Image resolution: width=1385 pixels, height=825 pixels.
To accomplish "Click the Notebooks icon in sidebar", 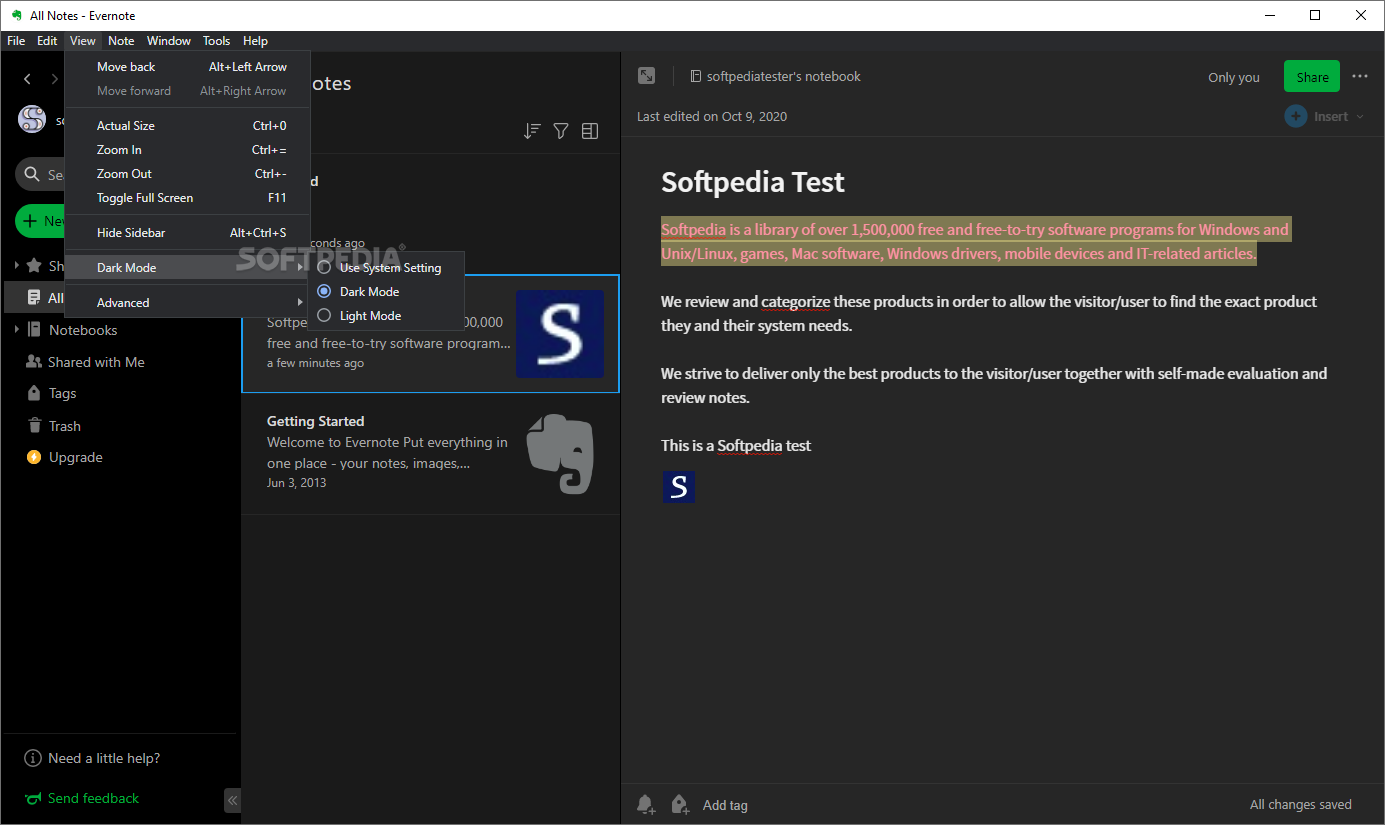I will point(34,330).
